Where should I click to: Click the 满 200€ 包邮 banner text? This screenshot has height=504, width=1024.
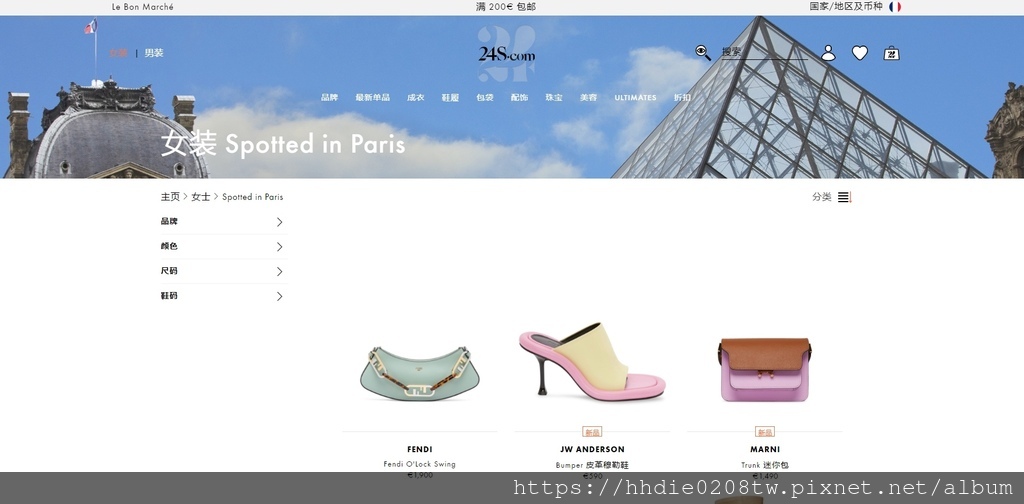(506, 7)
